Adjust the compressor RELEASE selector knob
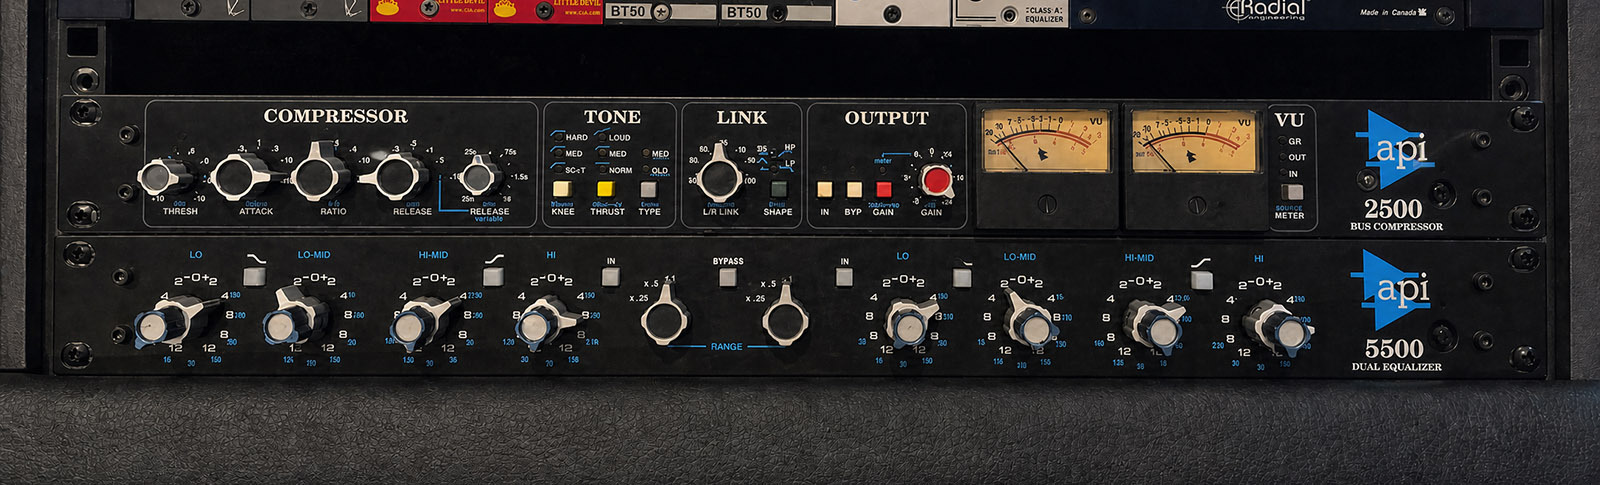Viewport: 1600px width, 485px height. (393, 176)
